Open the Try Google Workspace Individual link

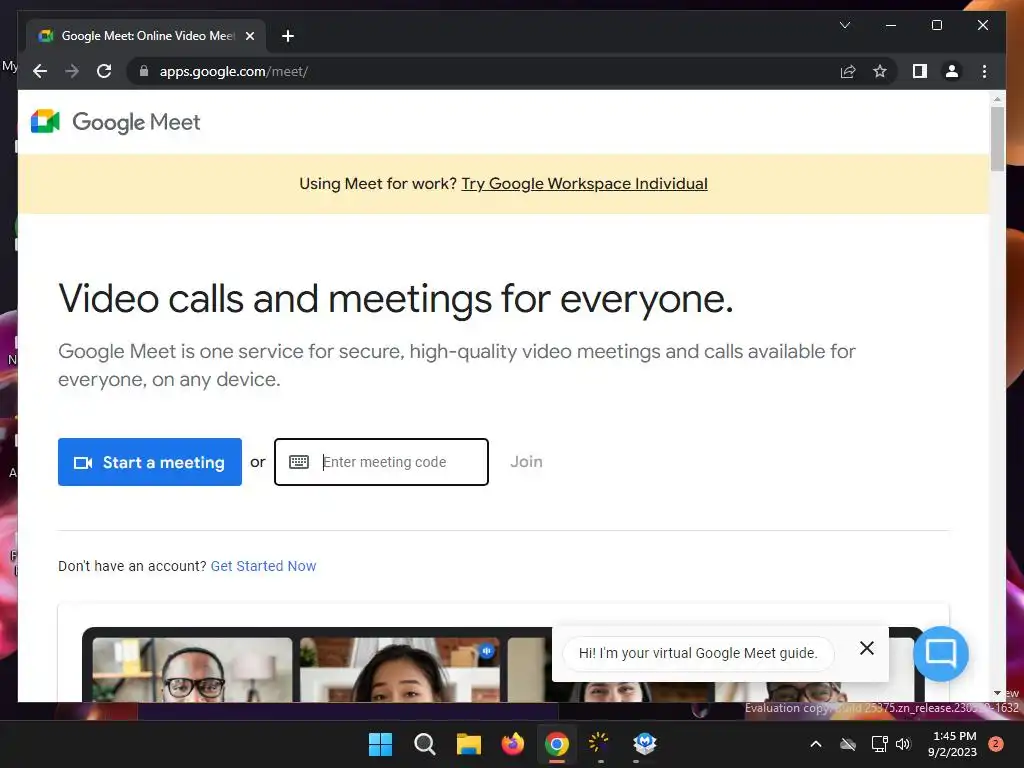point(584,184)
